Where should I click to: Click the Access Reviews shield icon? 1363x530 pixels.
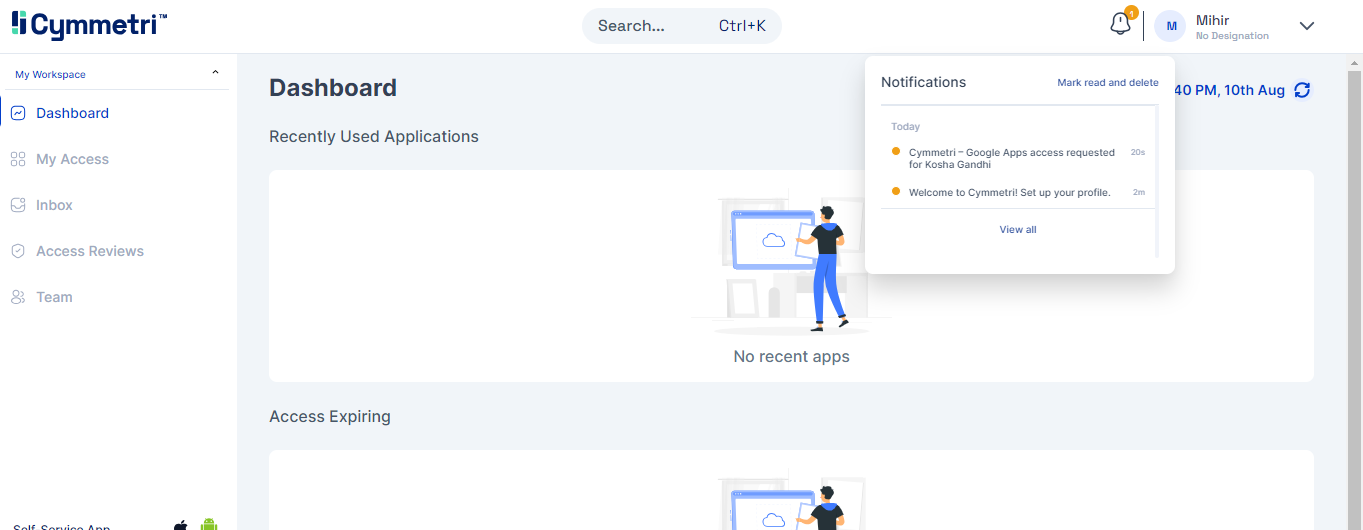point(18,251)
